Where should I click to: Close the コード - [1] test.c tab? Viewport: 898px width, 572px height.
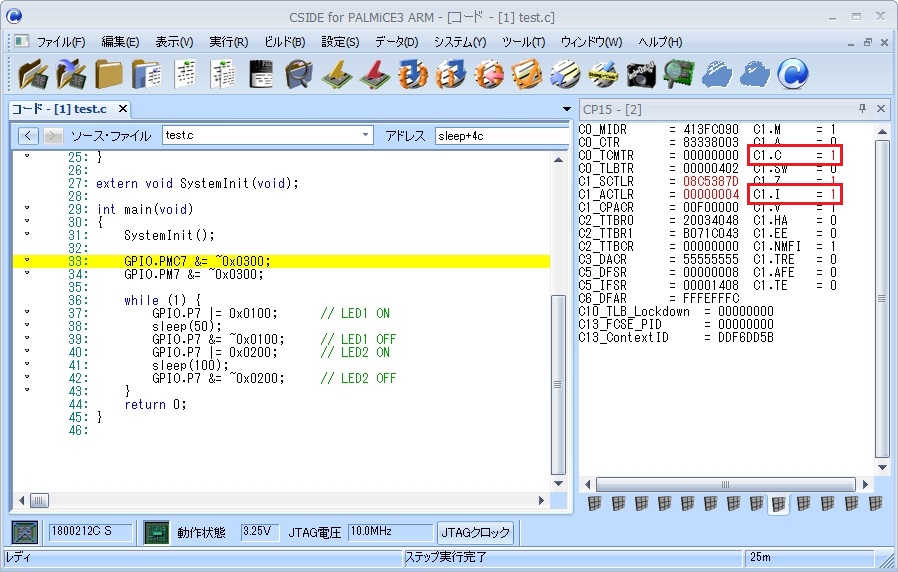coord(123,108)
